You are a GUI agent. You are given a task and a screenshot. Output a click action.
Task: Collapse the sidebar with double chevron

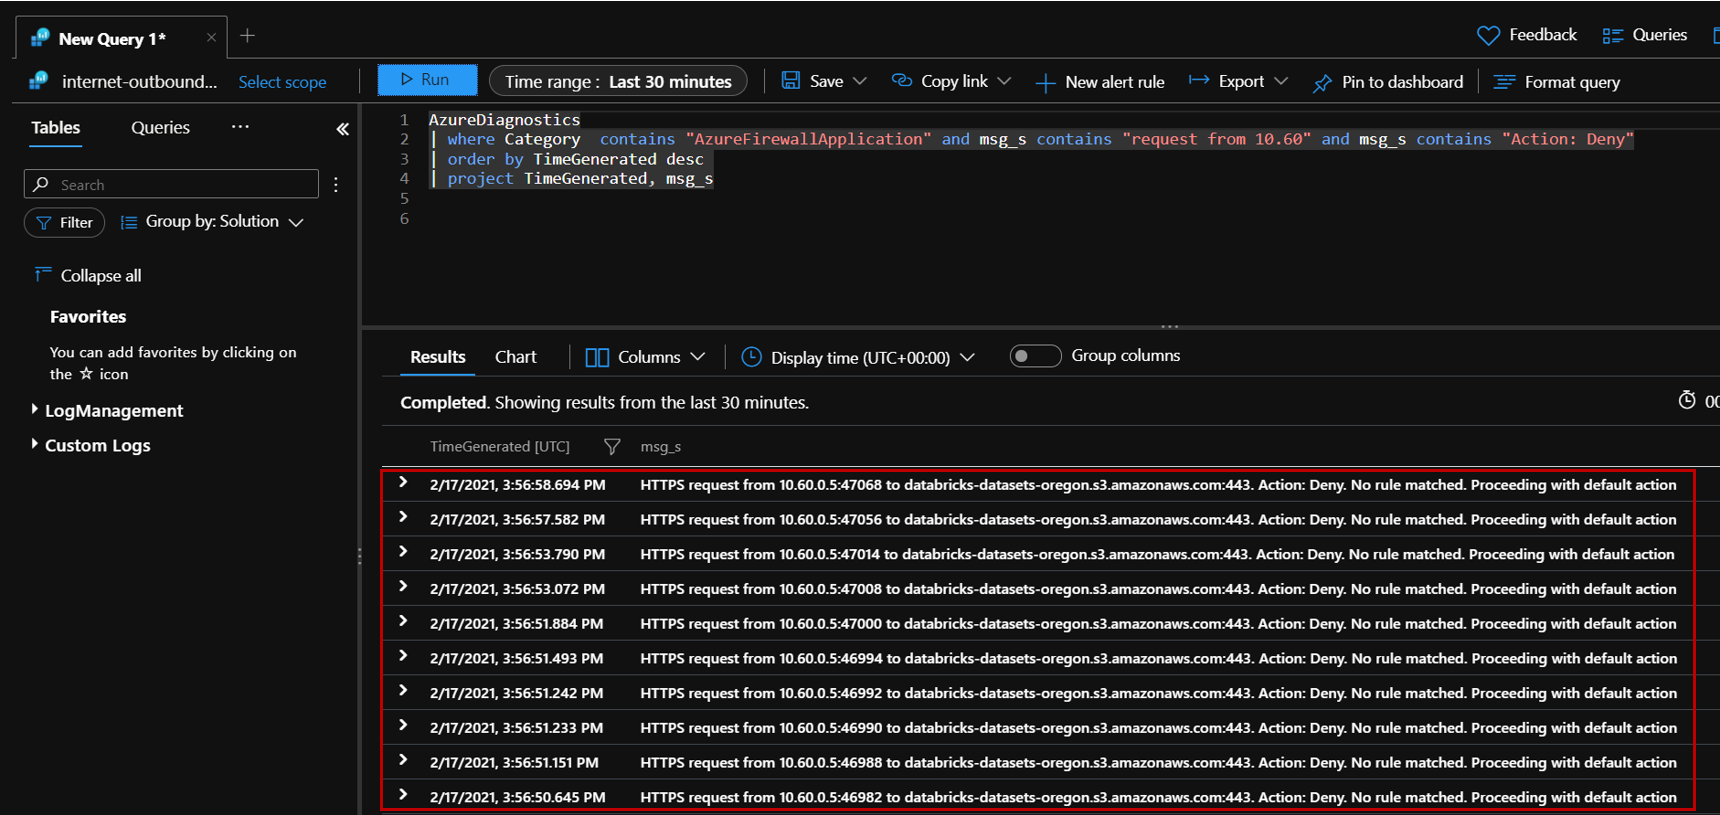point(342,129)
